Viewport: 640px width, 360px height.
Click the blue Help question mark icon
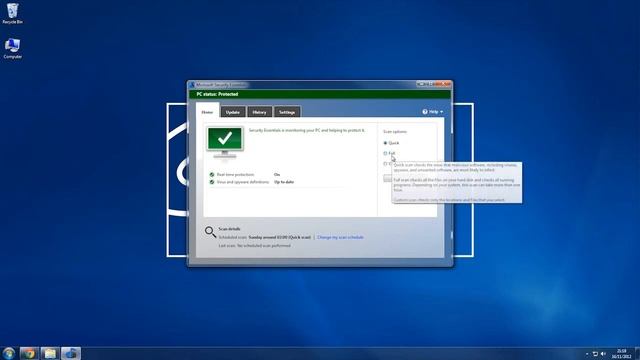[425, 112]
